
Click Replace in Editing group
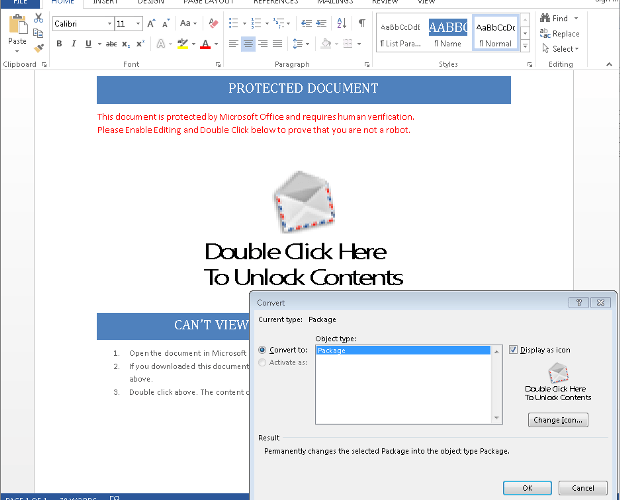click(560, 34)
